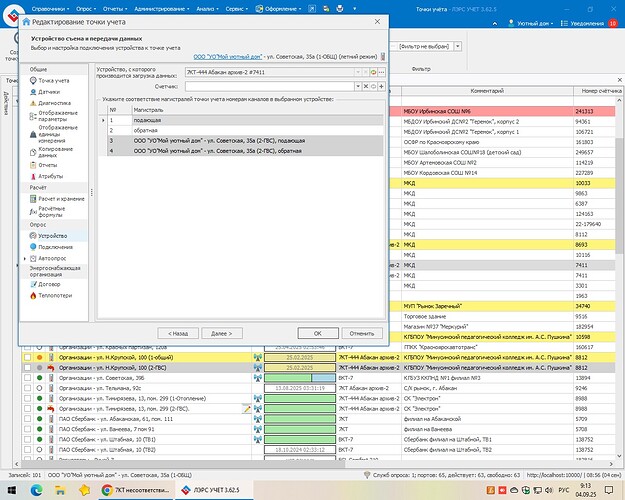625x500 pixels.
Task: Check the row ул. Н.Крупской, 100 (1-общий)
Action: coord(27,357)
